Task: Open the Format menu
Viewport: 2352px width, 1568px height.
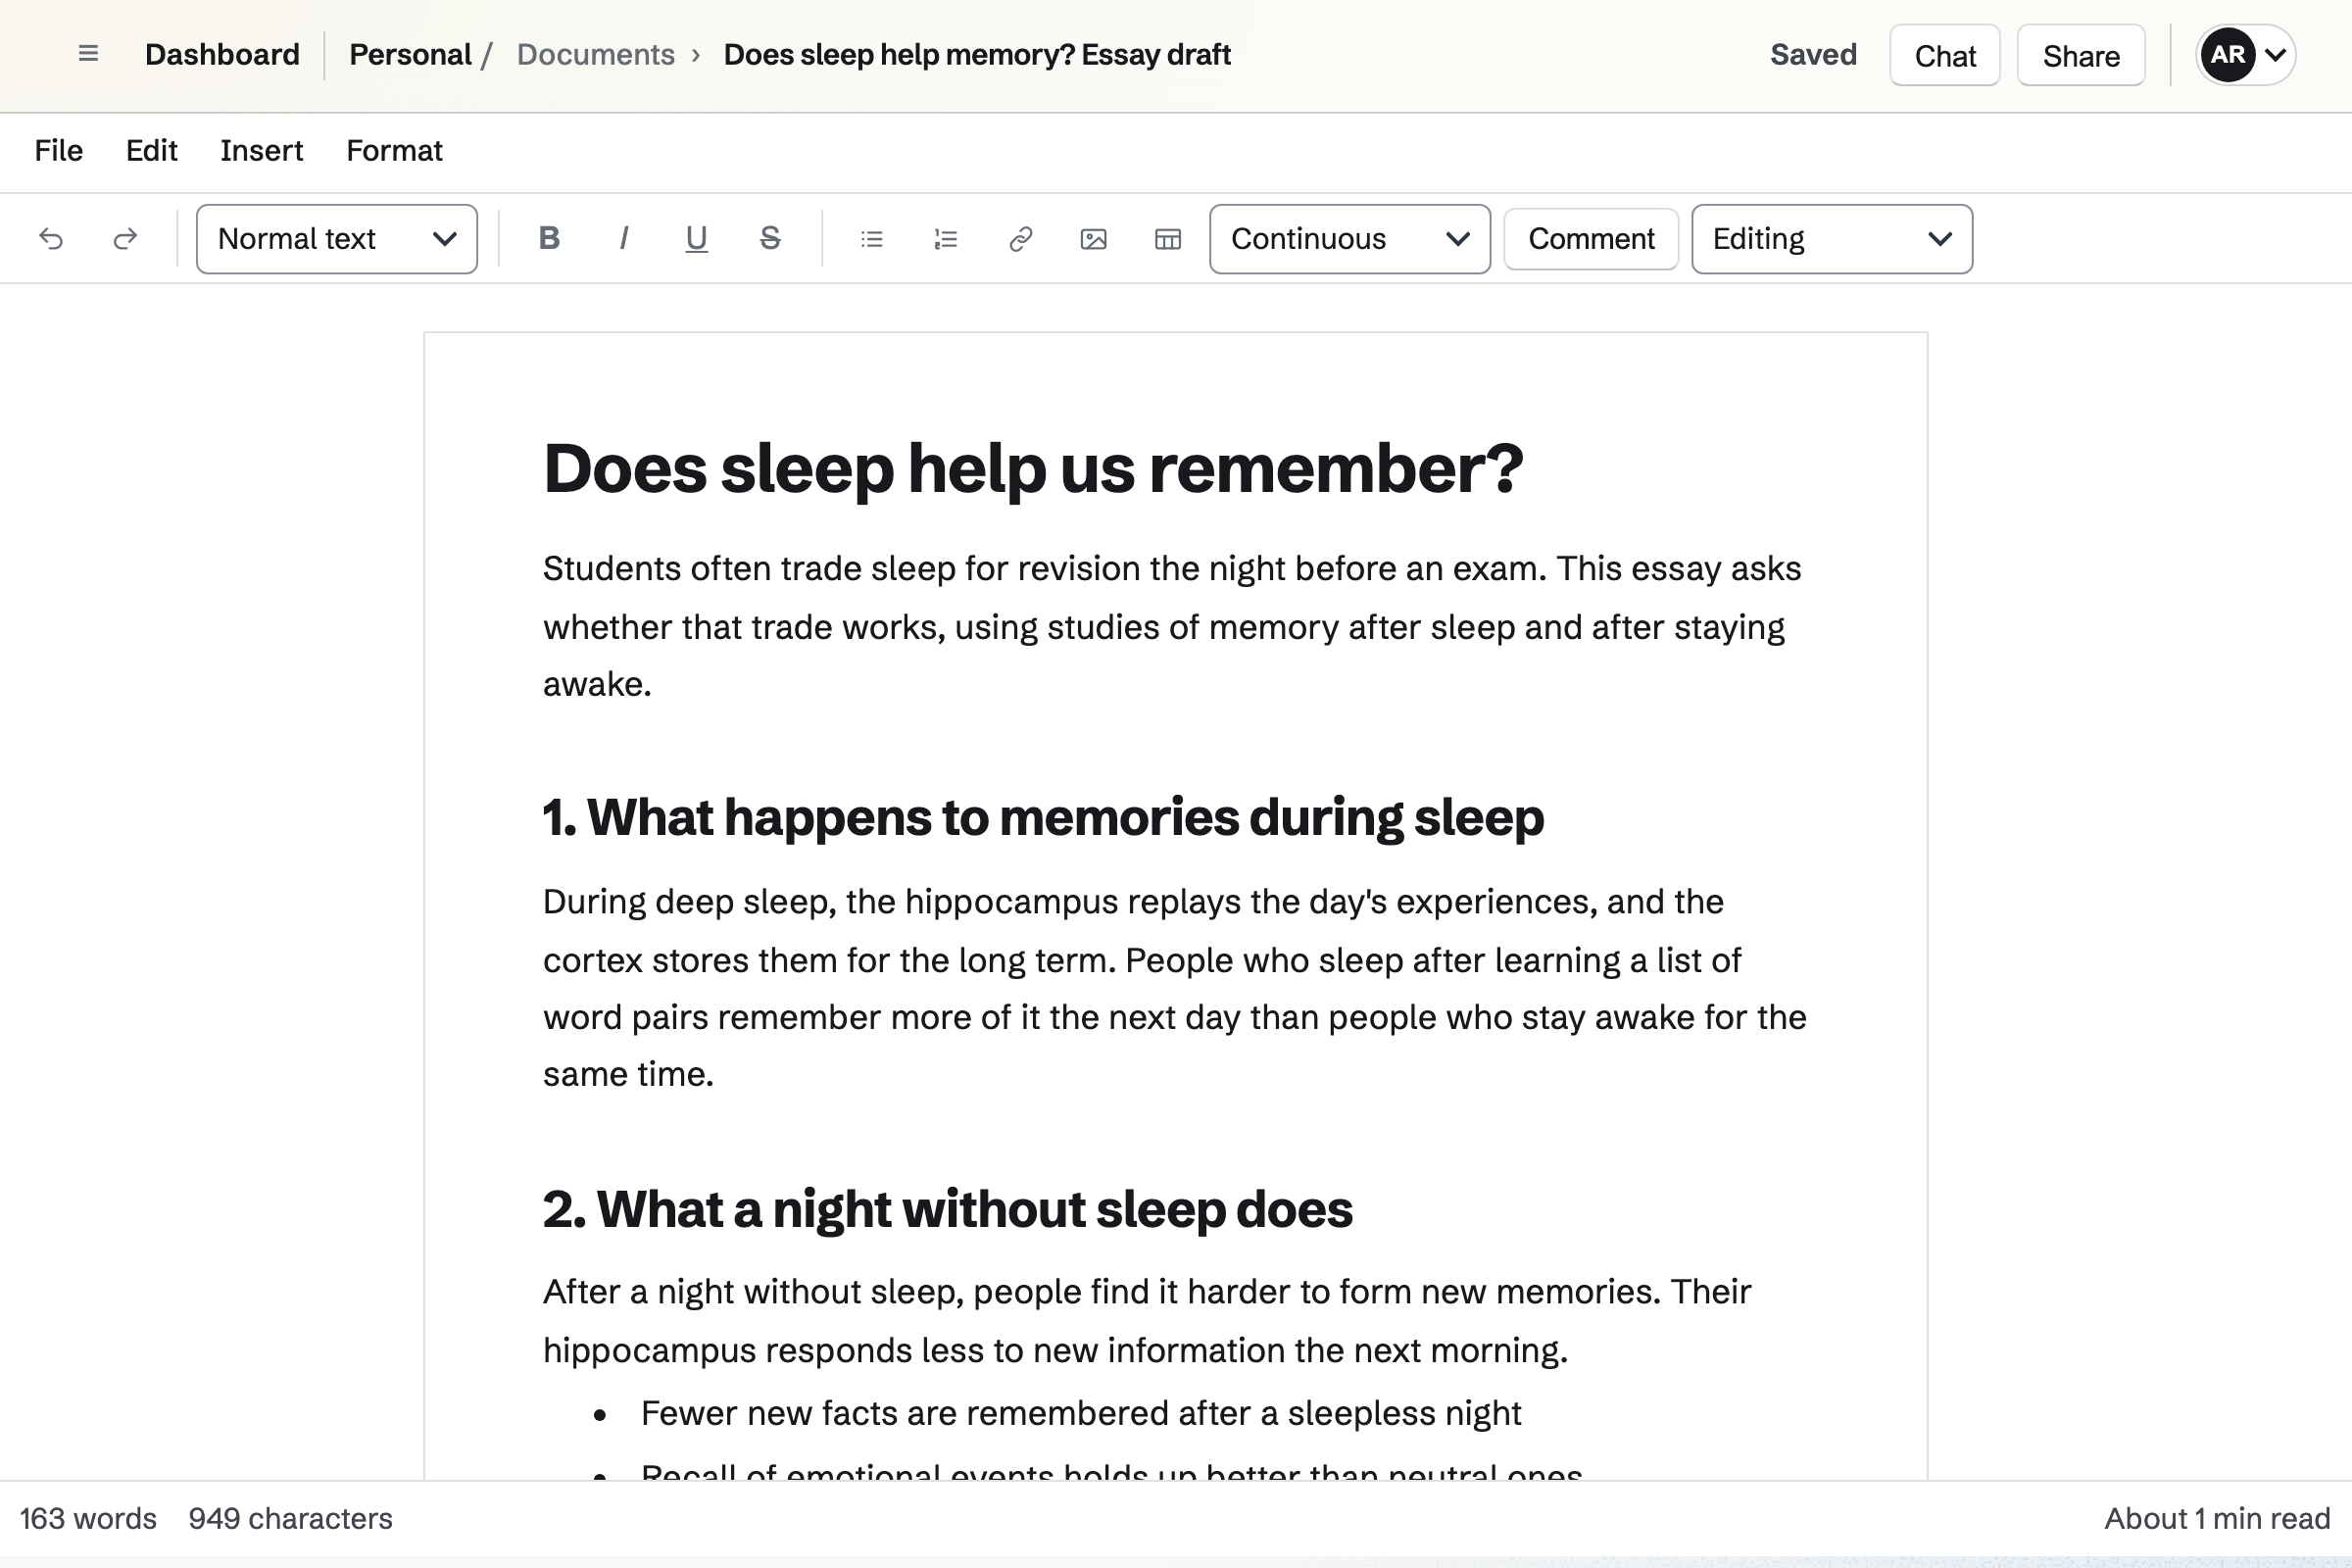Action: pos(394,151)
